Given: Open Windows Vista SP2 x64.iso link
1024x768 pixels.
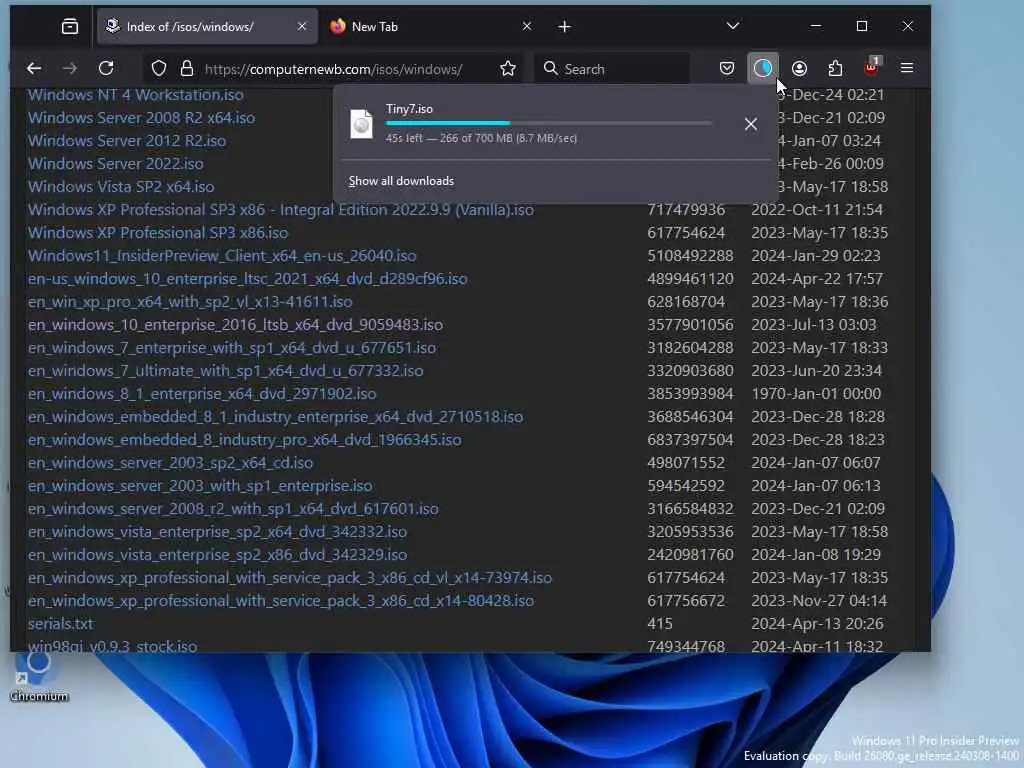Looking at the screenshot, I should pos(121,187).
